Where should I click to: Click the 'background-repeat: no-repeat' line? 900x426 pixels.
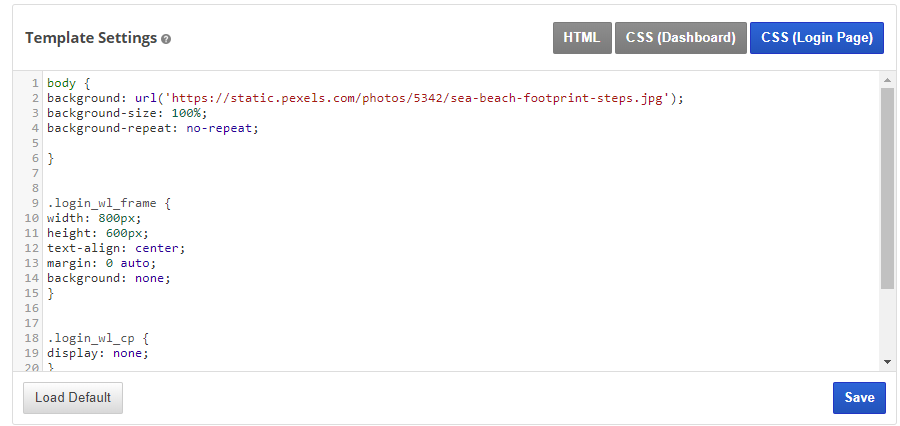pos(152,128)
